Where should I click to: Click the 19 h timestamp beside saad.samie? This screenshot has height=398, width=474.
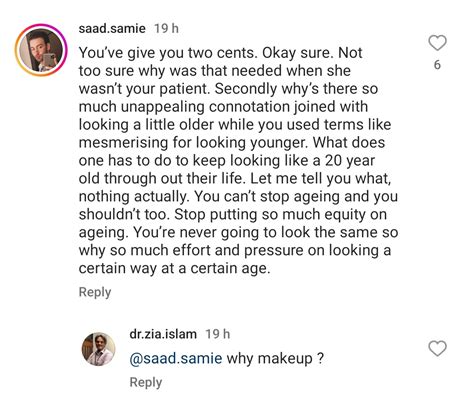tap(166, 28)
